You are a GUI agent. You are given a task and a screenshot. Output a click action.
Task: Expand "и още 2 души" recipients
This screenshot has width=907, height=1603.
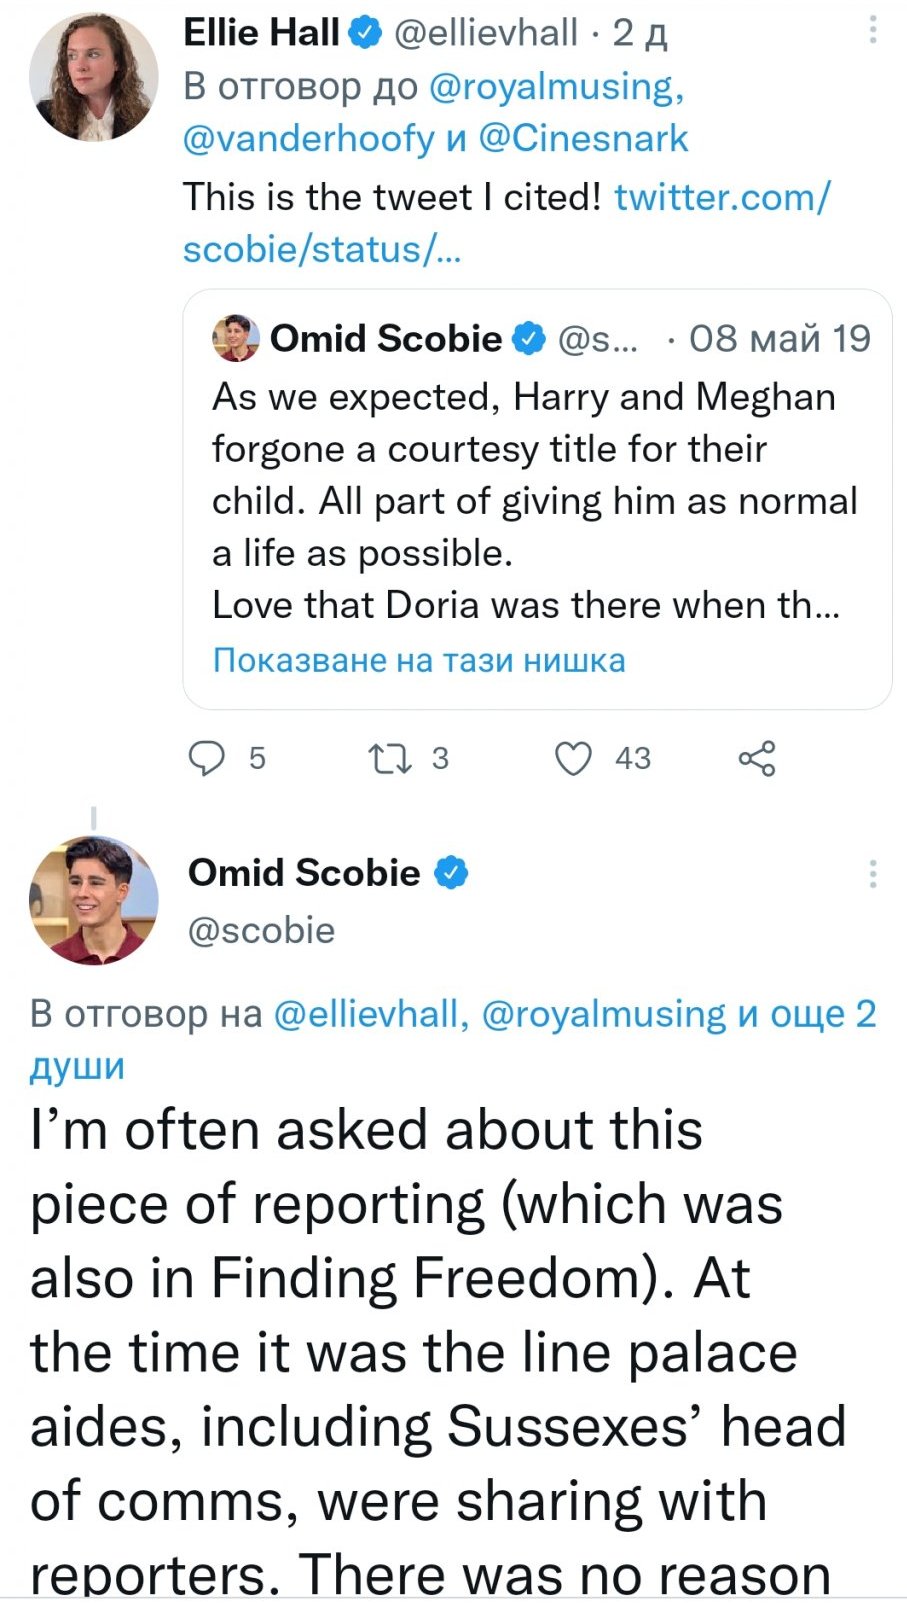click(x=806, y=1014)
